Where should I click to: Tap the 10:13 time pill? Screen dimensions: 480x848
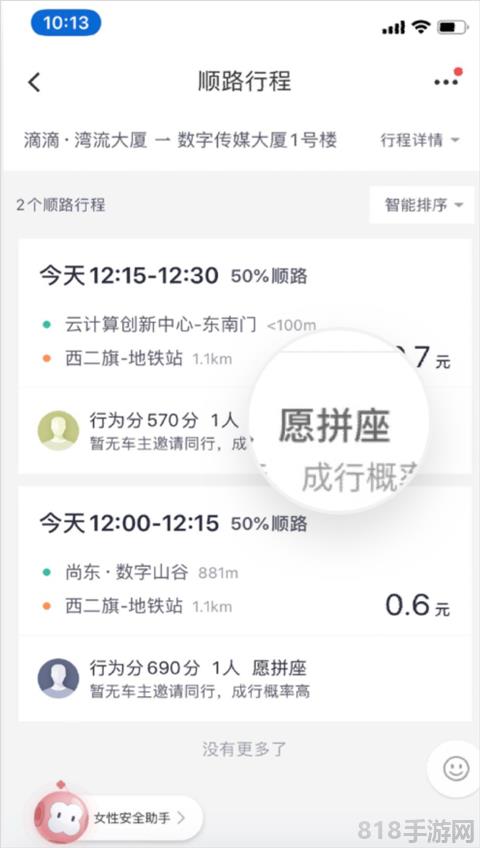[65, 23]
